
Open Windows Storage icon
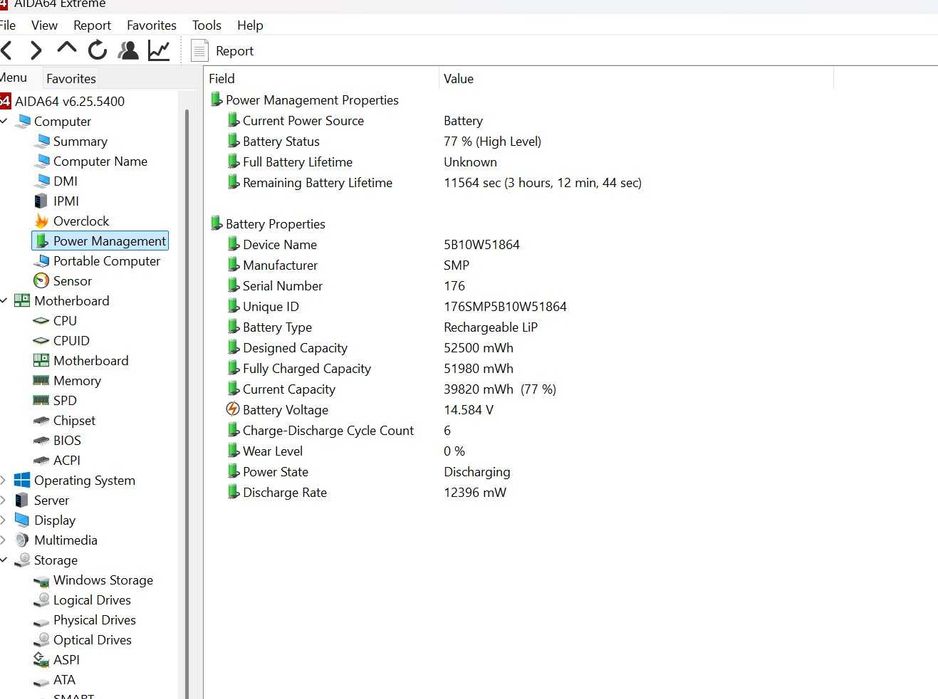[x=41, y=581]
